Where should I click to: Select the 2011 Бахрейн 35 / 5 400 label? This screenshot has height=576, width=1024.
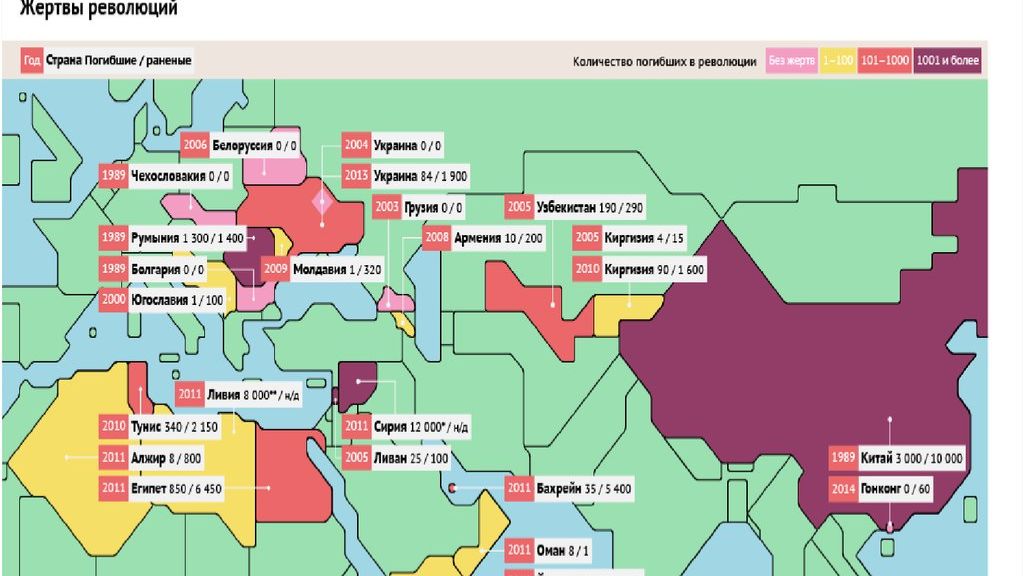(x=569, y=488)
